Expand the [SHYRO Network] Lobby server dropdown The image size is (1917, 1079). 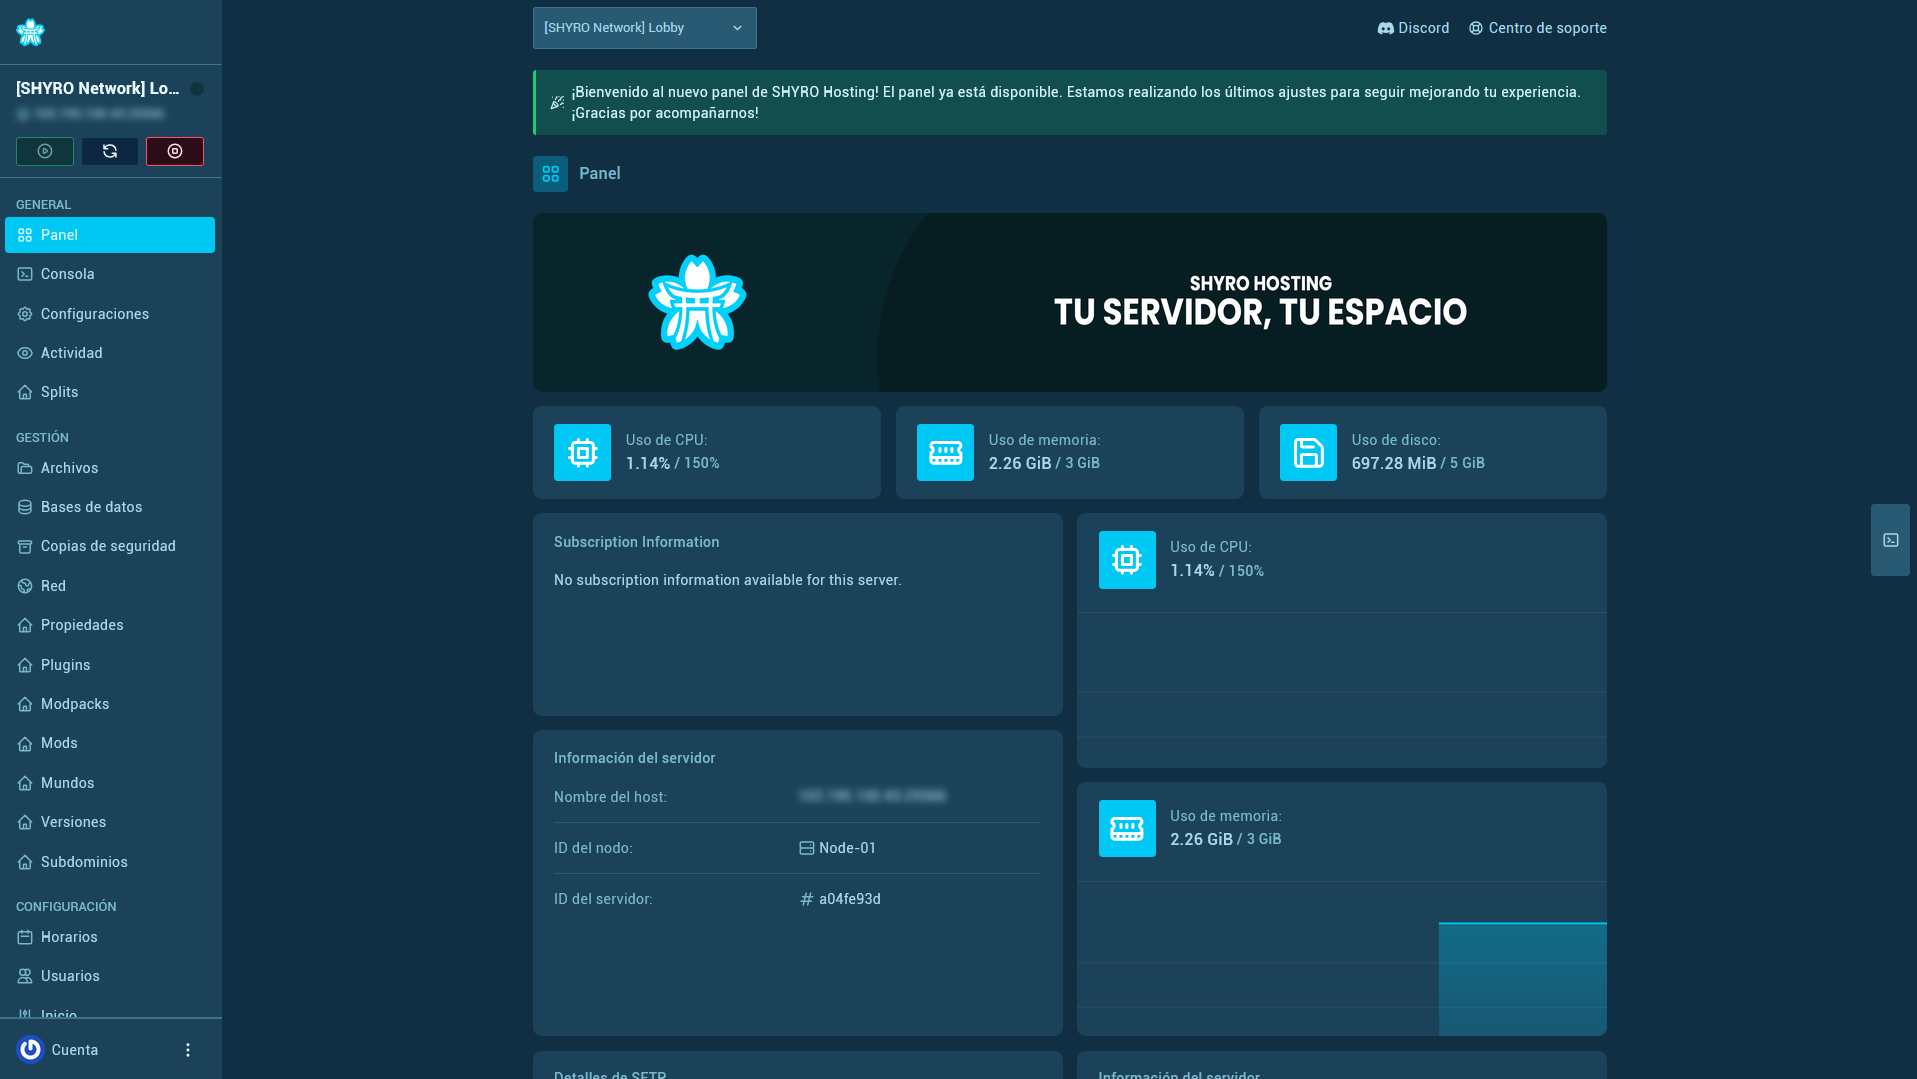pos(645,28)
